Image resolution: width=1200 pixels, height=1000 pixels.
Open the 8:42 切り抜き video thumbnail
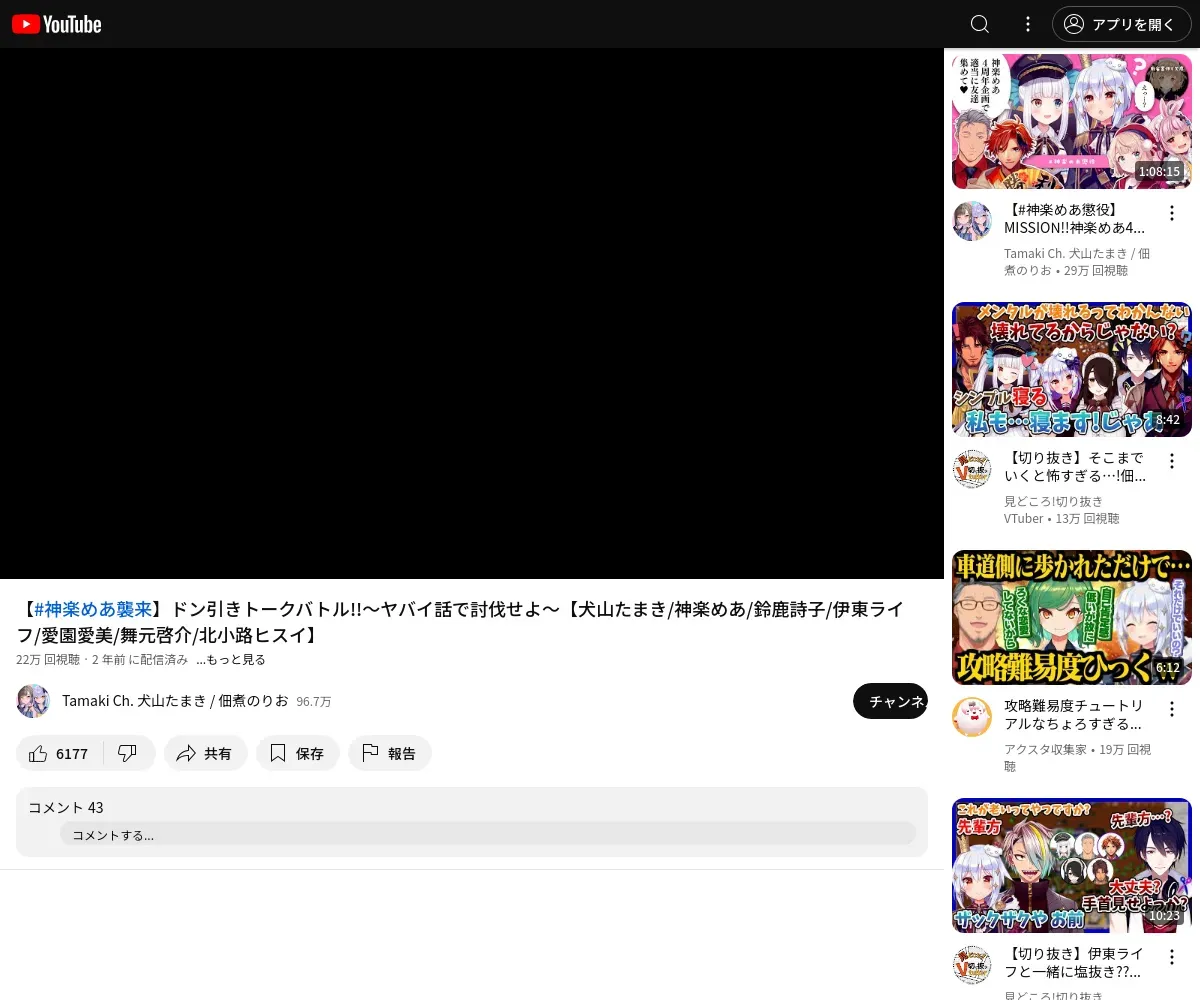pos(1072,369)
